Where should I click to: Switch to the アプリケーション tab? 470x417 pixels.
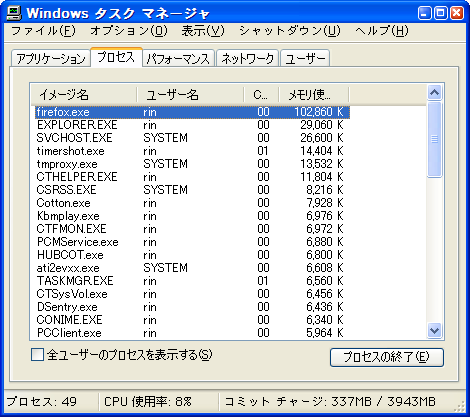51,59
